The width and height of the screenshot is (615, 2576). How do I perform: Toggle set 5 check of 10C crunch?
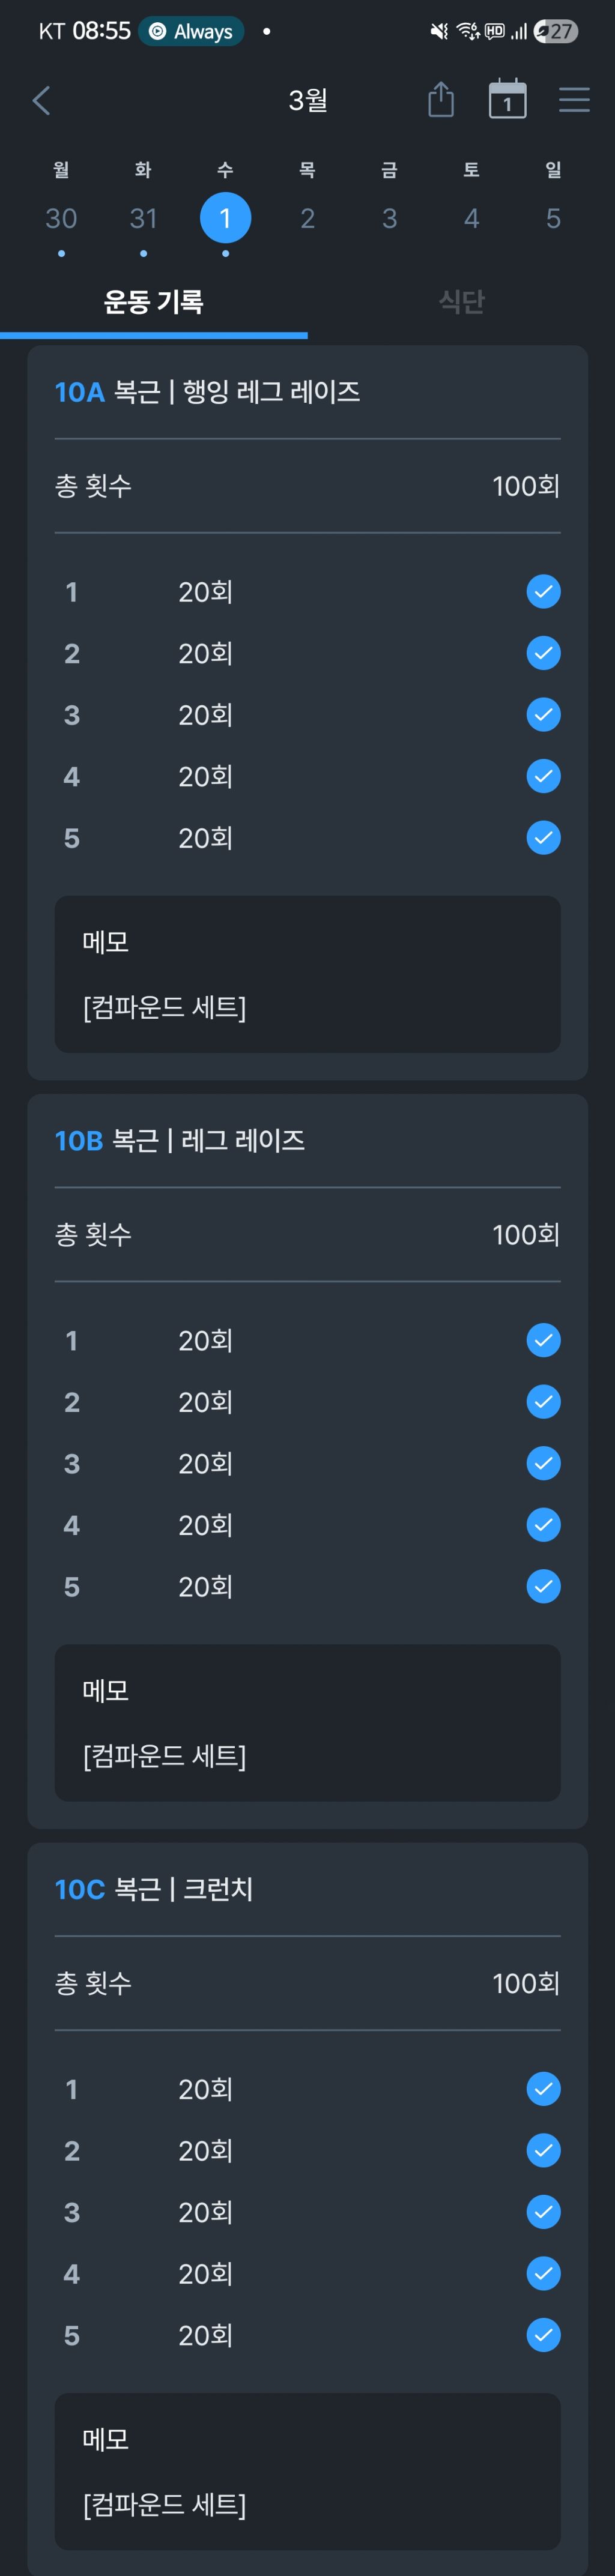coord(543,2335)
